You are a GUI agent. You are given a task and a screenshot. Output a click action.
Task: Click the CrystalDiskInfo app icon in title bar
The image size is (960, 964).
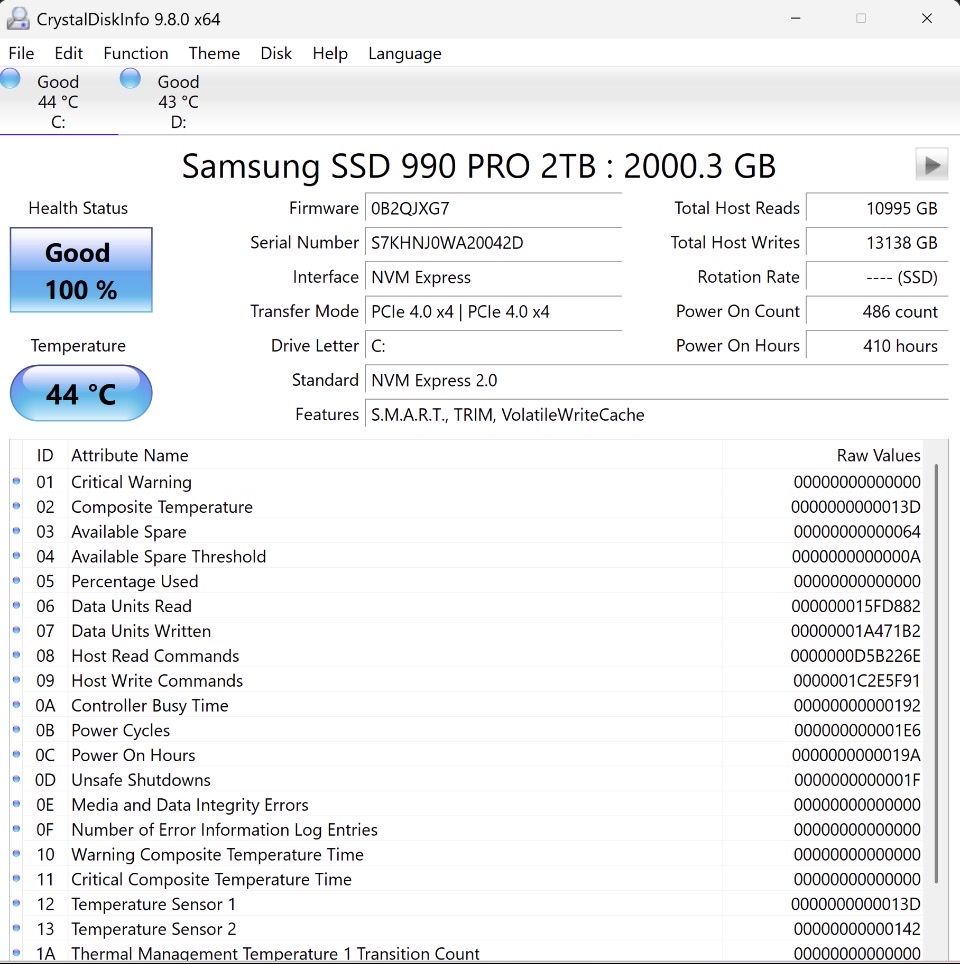17,19
